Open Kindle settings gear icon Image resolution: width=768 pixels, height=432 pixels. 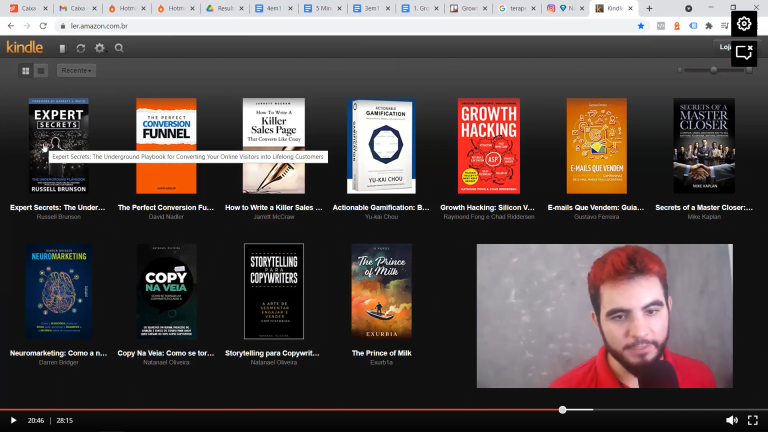pyautogui.click(x=99, y=48)
